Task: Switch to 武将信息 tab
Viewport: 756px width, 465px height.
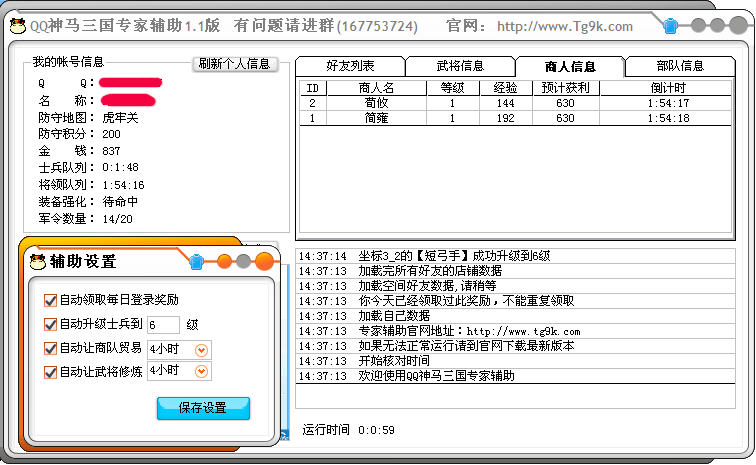Action: (x=460, y=66)
